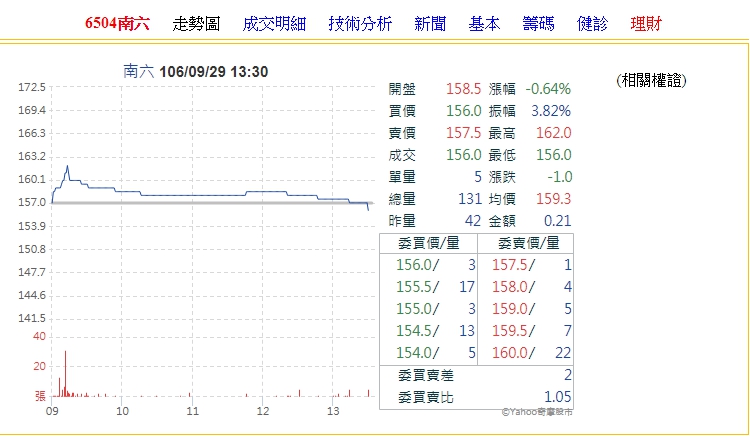750x437 pixels.
Task: Click the tallest volume bar after 09
Action: pos(66,373)
